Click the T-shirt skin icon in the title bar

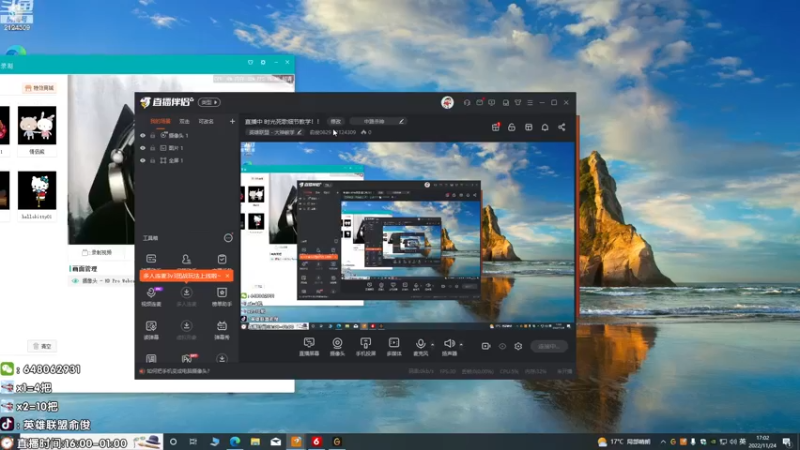tap(518, 103)
